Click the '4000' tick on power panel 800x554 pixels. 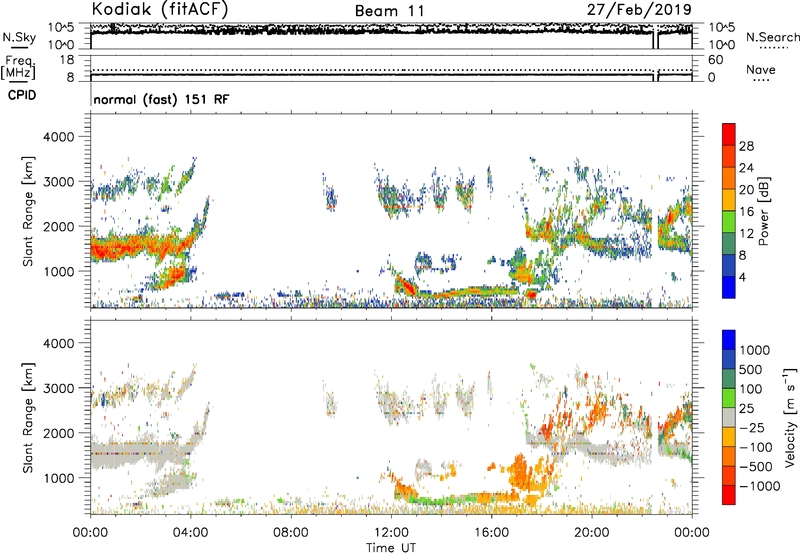pyautogui.click(x=59, y=137)
